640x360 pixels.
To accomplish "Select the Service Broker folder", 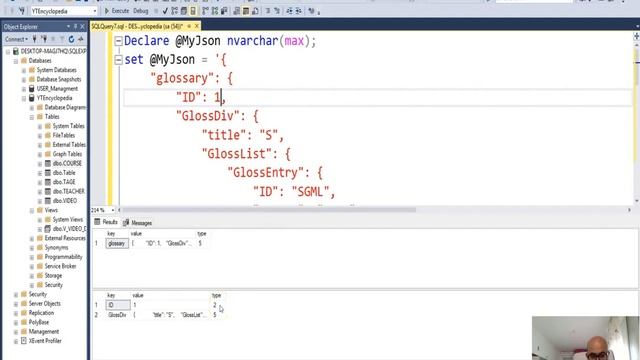I will 60,266.
